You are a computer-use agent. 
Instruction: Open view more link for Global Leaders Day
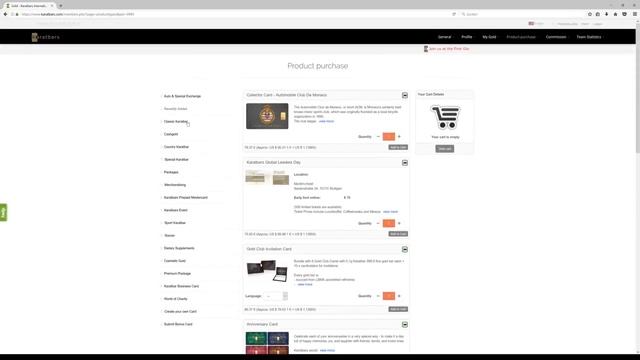pos(390,212)
